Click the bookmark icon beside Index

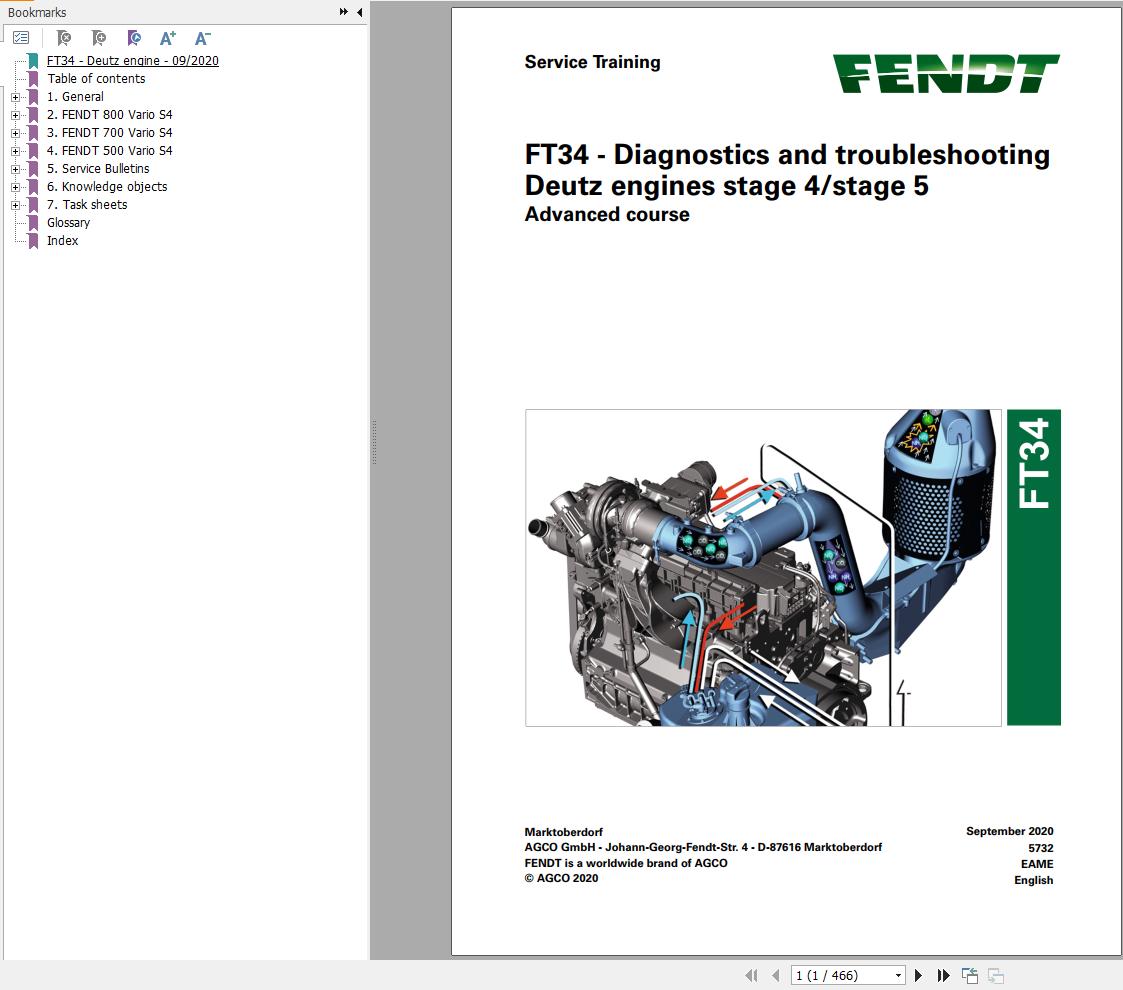(33, 241)
